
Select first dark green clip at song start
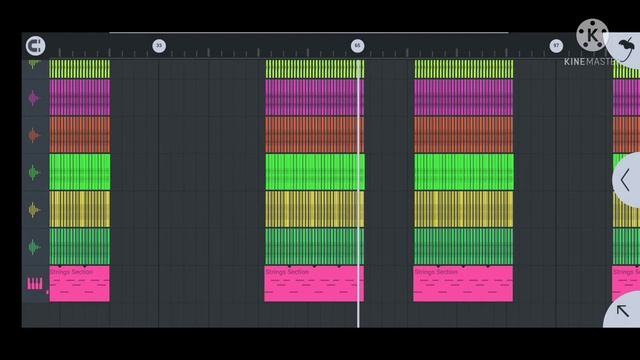coord(80,246)
